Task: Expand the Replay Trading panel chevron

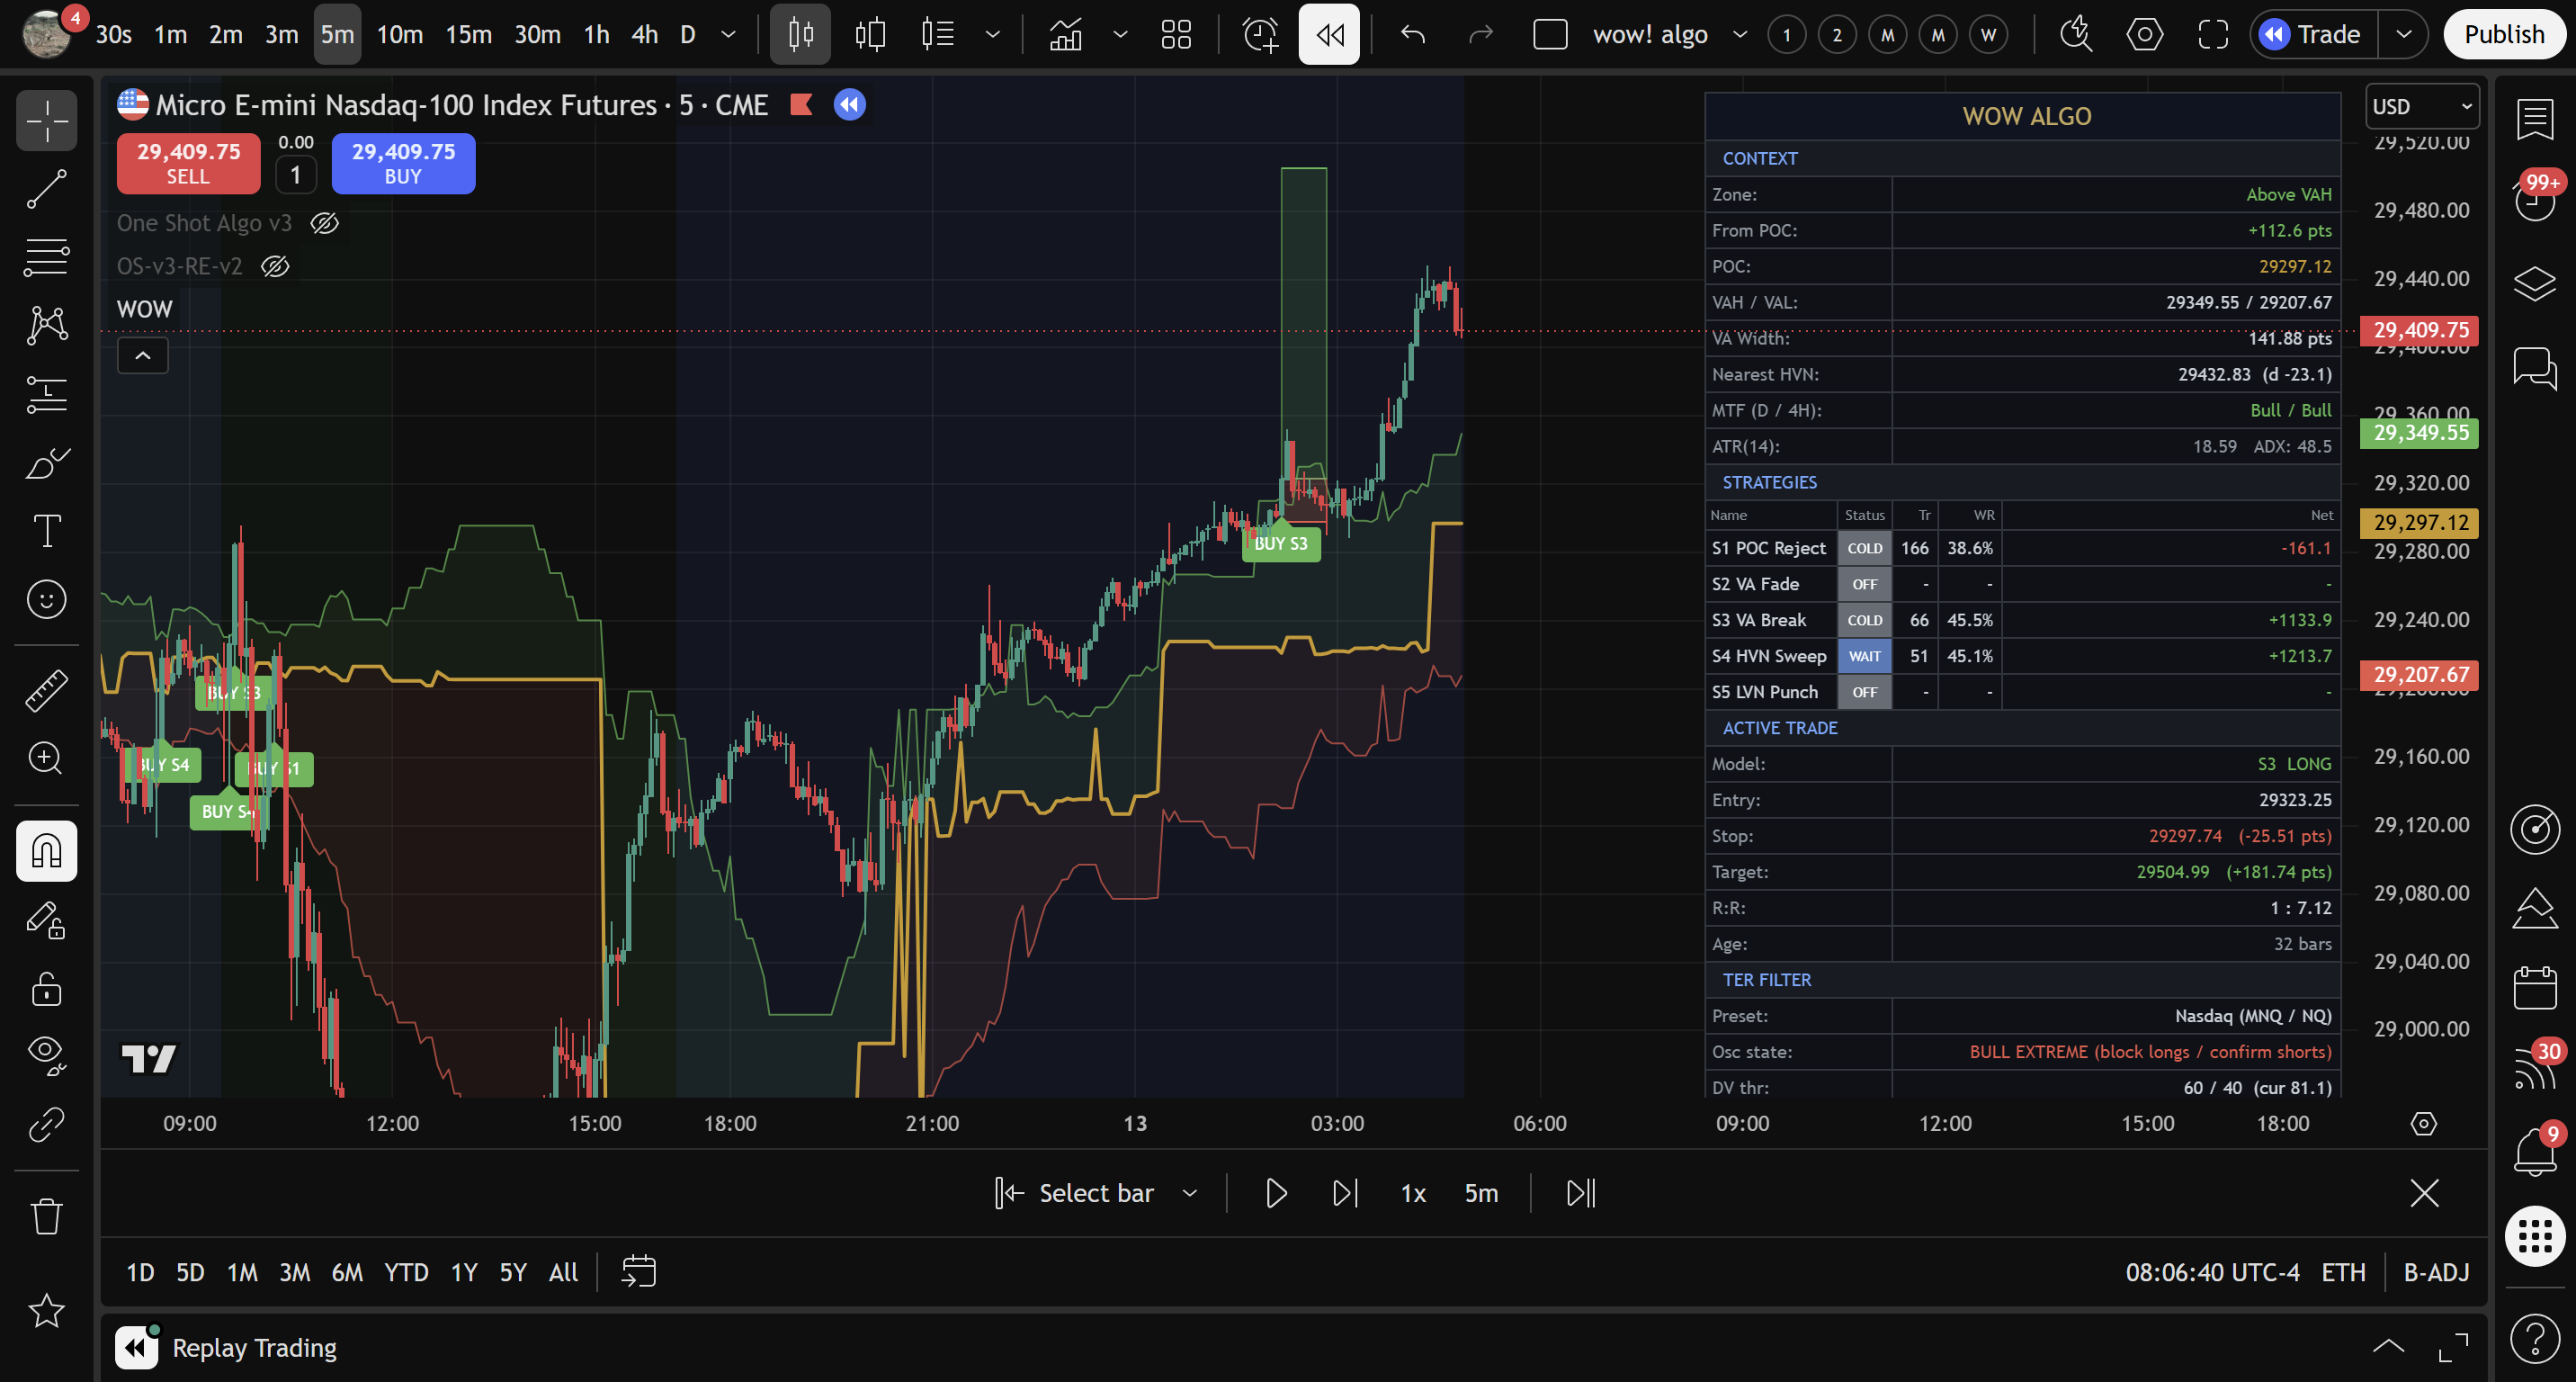Action: point(2388,1346)
